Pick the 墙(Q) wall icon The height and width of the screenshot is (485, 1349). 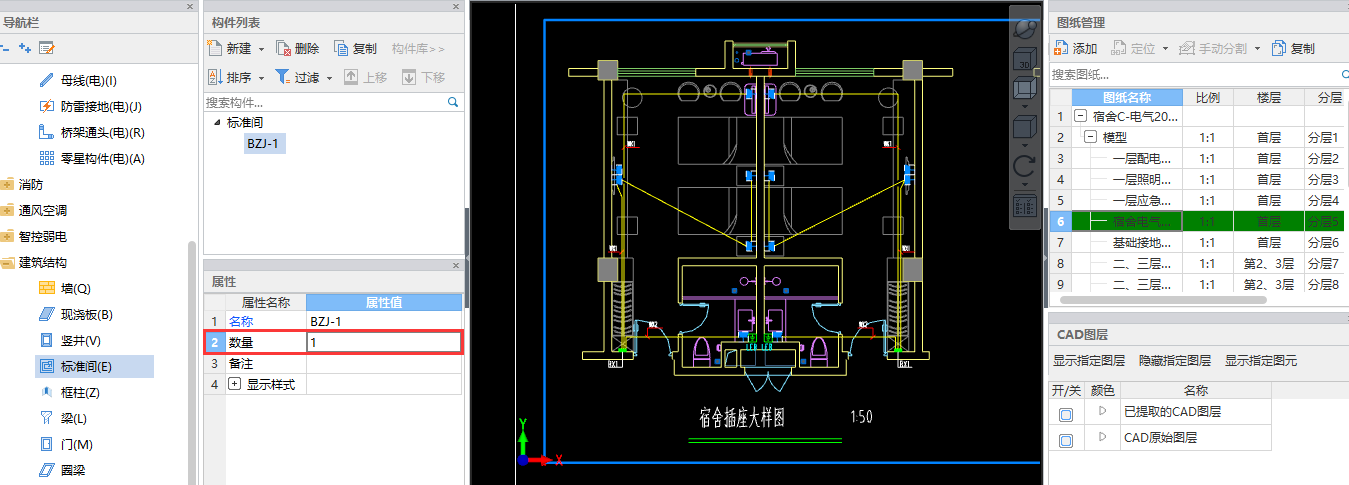click(x=46, y=288)
